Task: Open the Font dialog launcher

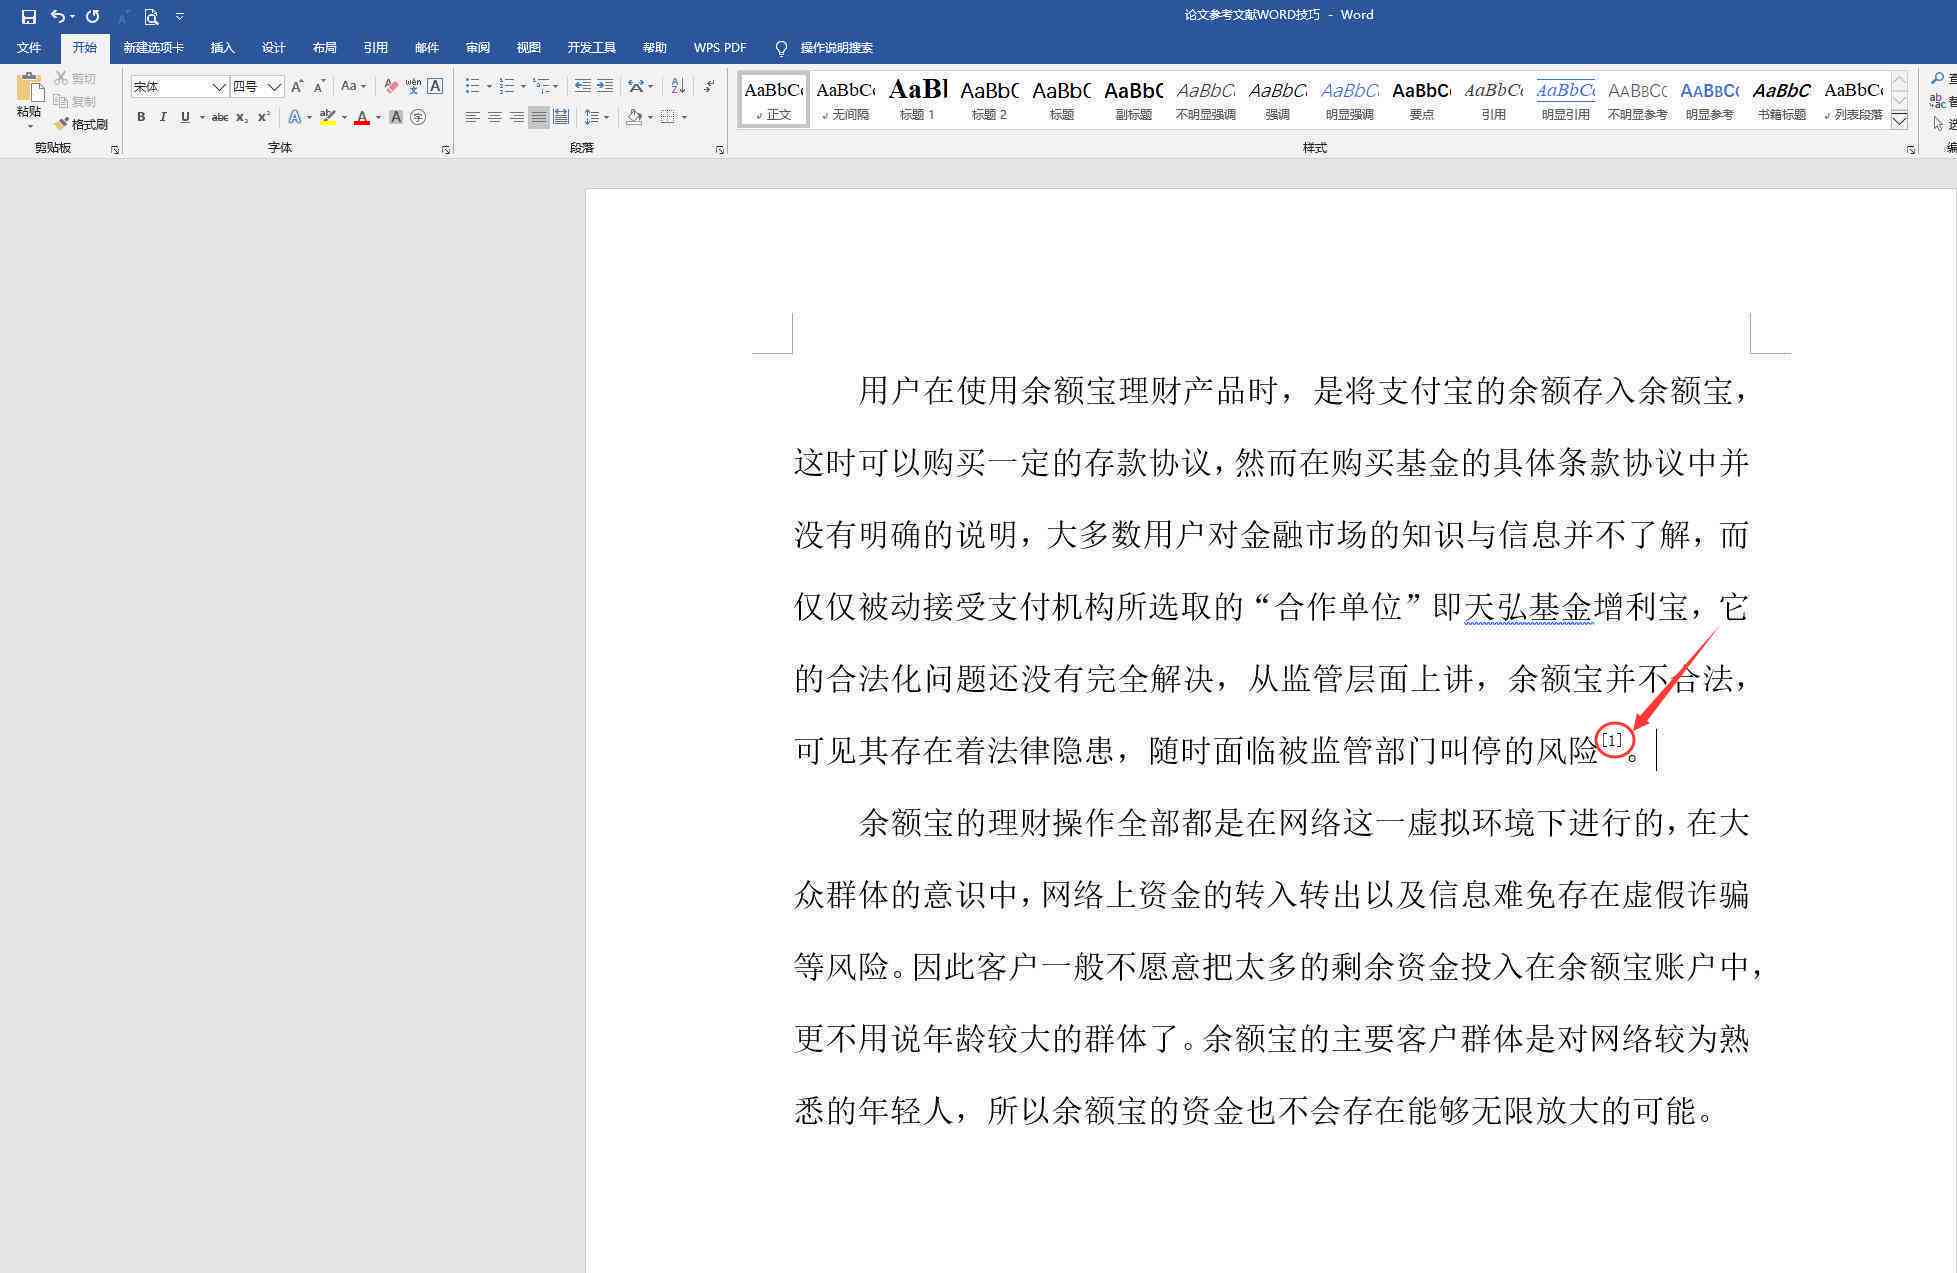Action: click(x=446, y=150)
